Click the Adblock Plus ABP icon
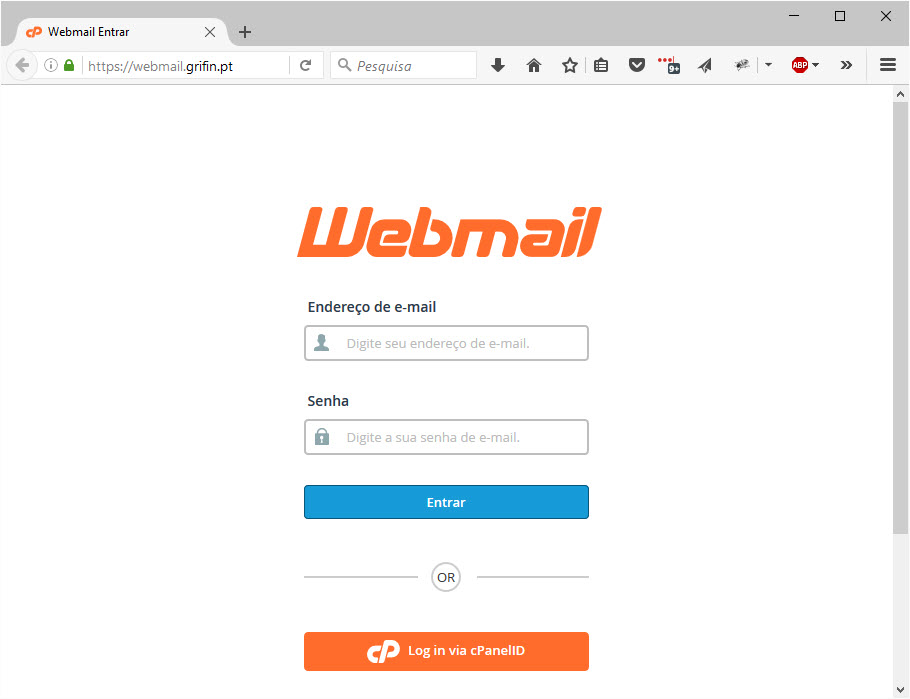This screenshot has height=699, width=910. tap(799, 65)
